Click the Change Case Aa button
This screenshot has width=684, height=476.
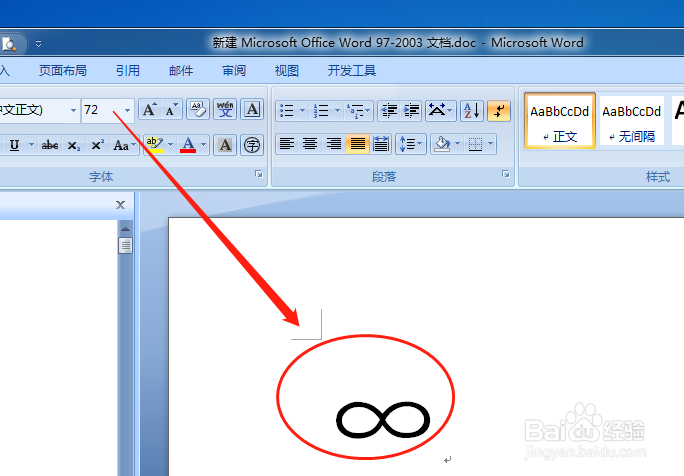coord(124,145)
